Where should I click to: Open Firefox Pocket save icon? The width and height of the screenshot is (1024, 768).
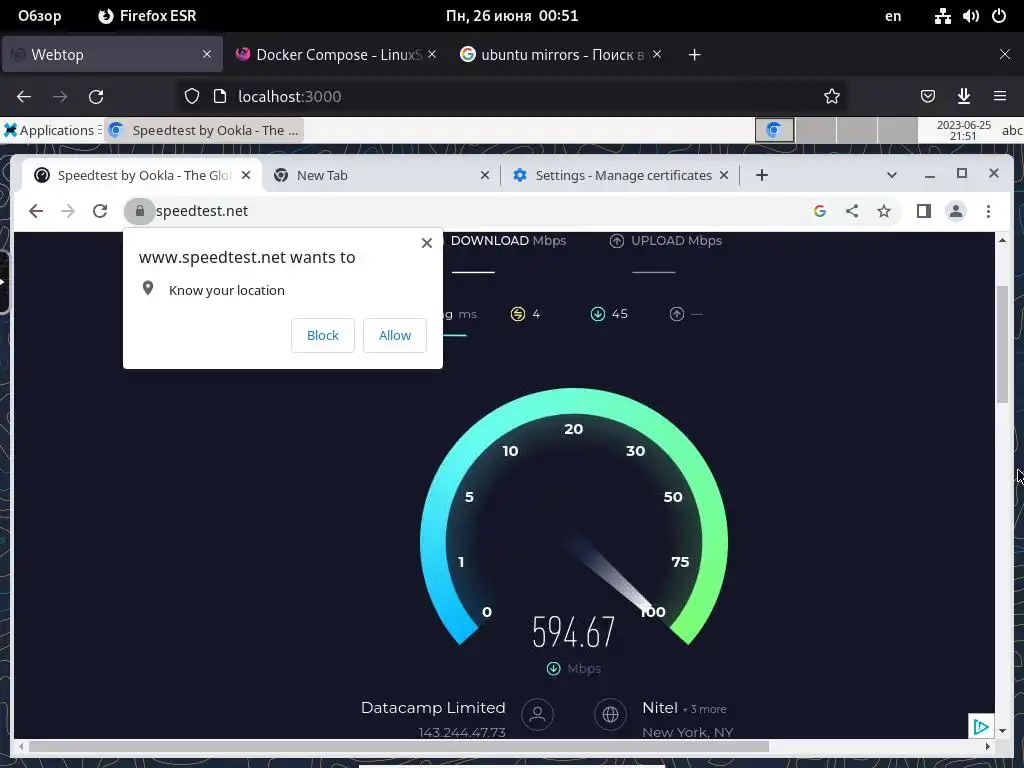(927, 97)
